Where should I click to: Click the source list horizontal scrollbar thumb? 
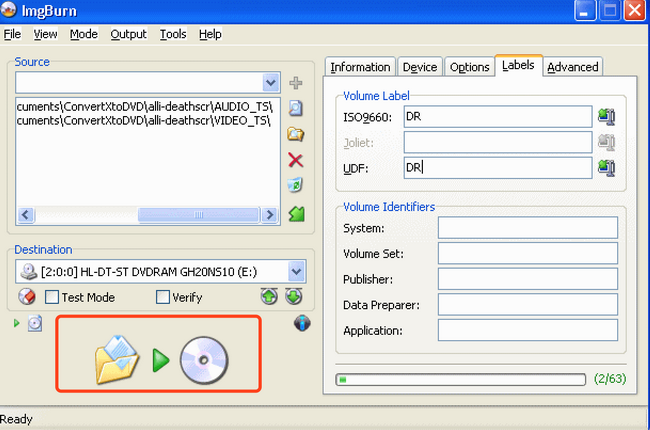[199, 215]
